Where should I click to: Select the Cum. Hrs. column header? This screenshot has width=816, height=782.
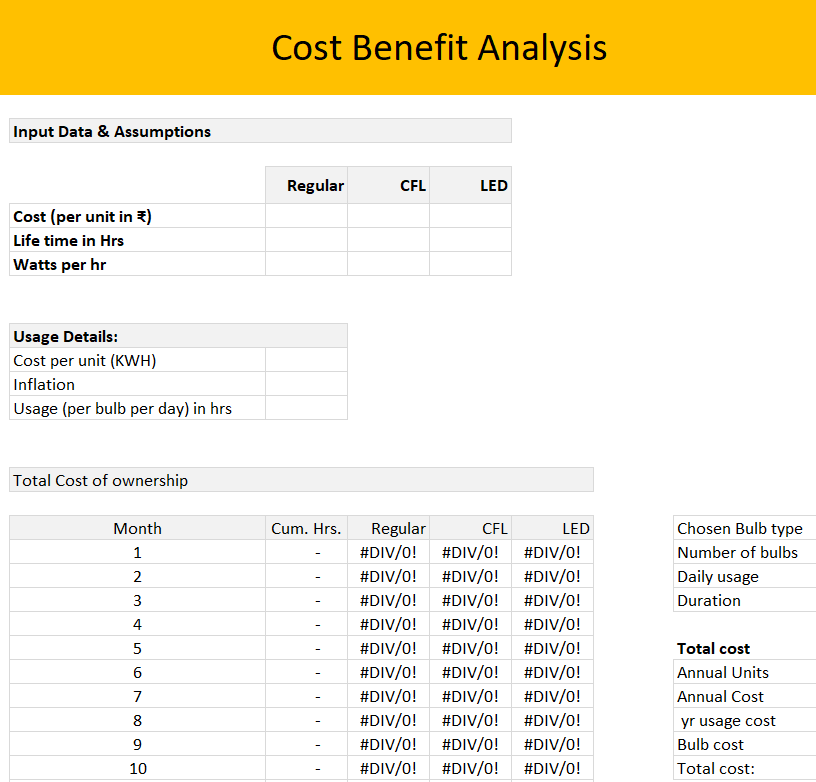306,528
